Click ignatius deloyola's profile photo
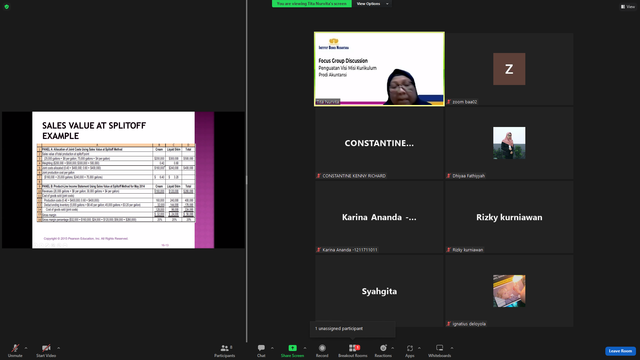This screenshot has width=640, height=360. click(509, 291)
